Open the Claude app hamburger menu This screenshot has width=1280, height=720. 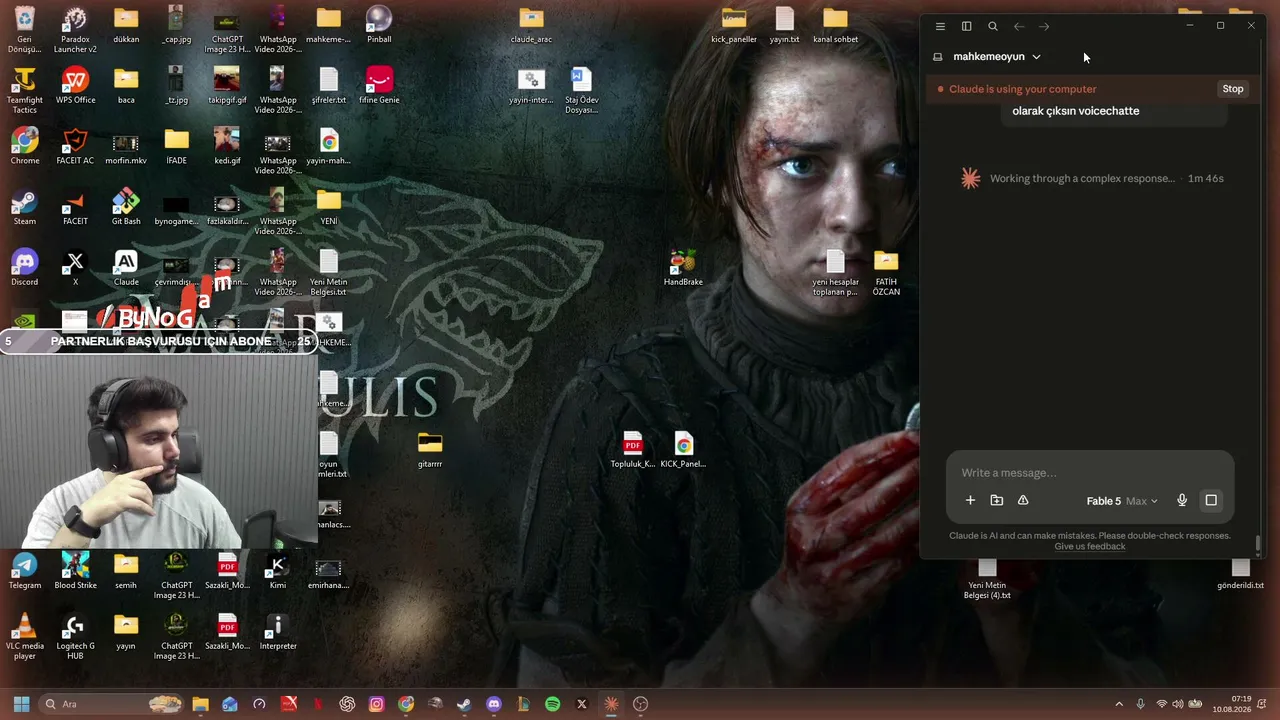[x=940, y=27]
